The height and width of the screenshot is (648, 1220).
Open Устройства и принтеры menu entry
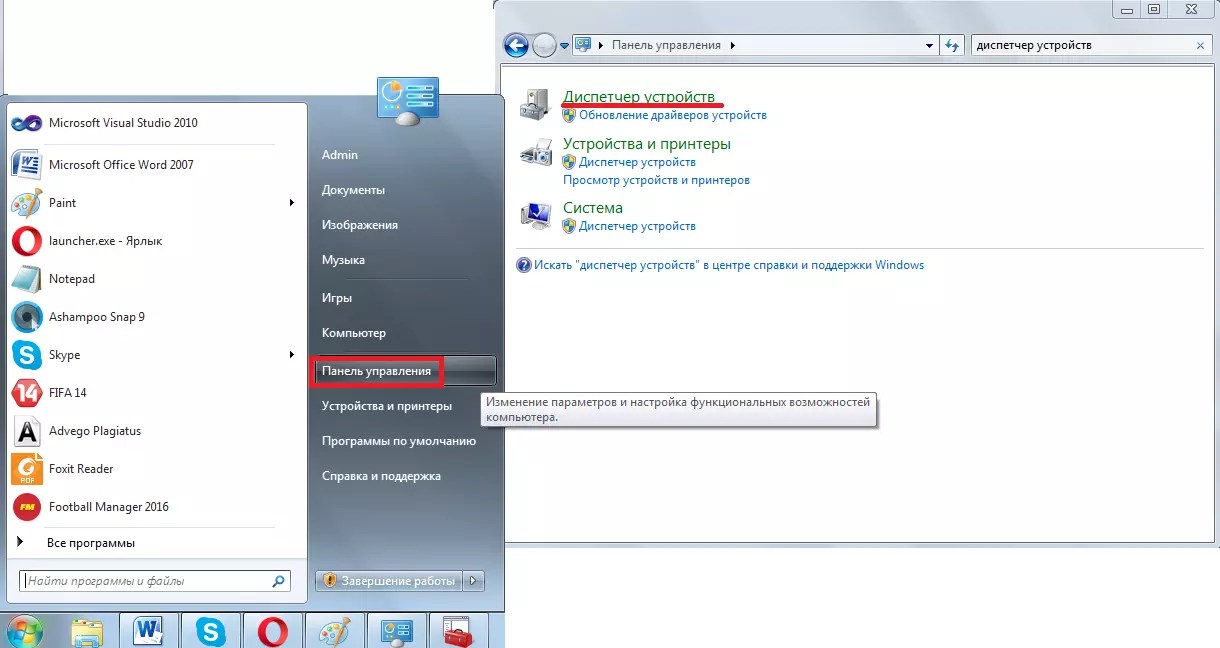(386, 406)
